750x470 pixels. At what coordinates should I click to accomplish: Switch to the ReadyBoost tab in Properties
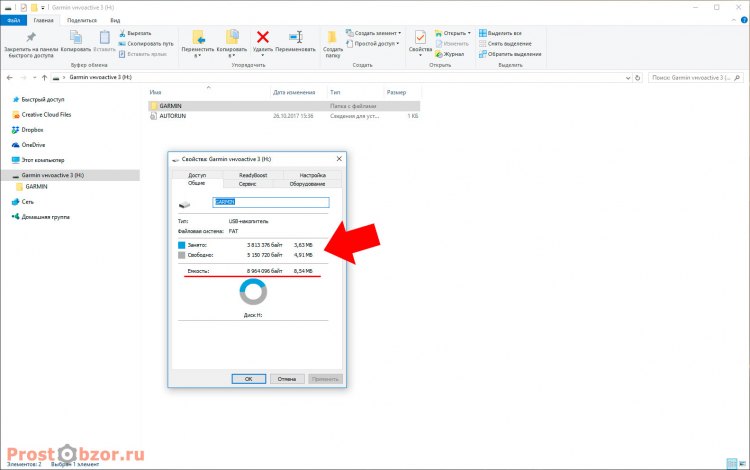pyautogui.click(x=253, y=175)
